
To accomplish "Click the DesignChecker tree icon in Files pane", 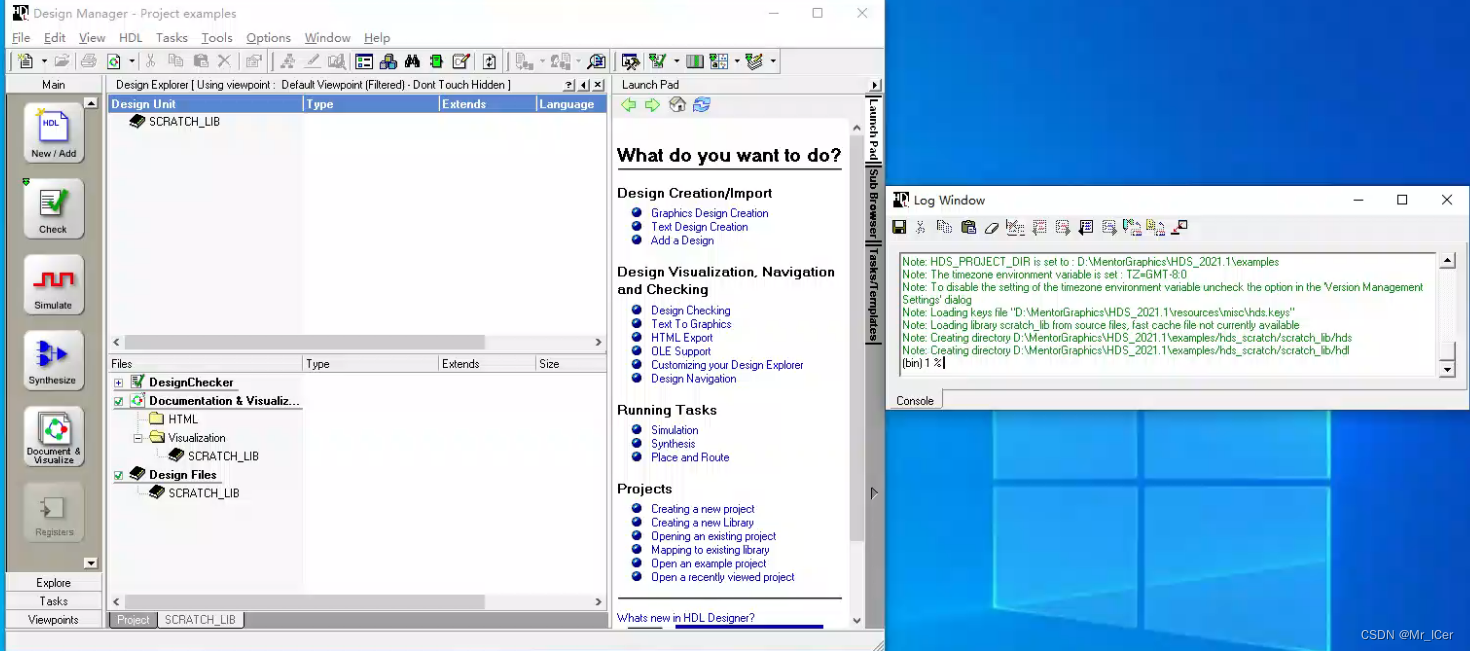I will [x=137, y=382].
